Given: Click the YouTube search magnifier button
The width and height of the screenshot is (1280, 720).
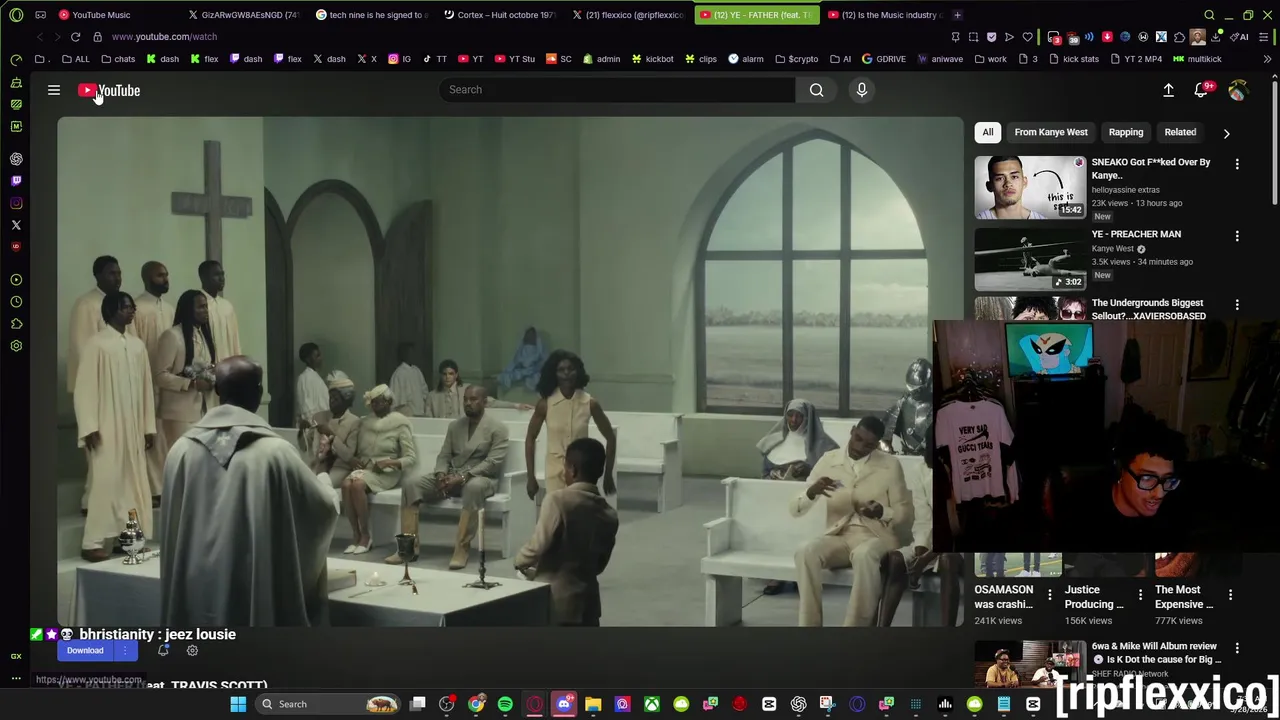Looking at the screenshot, I should click(817, 90).
